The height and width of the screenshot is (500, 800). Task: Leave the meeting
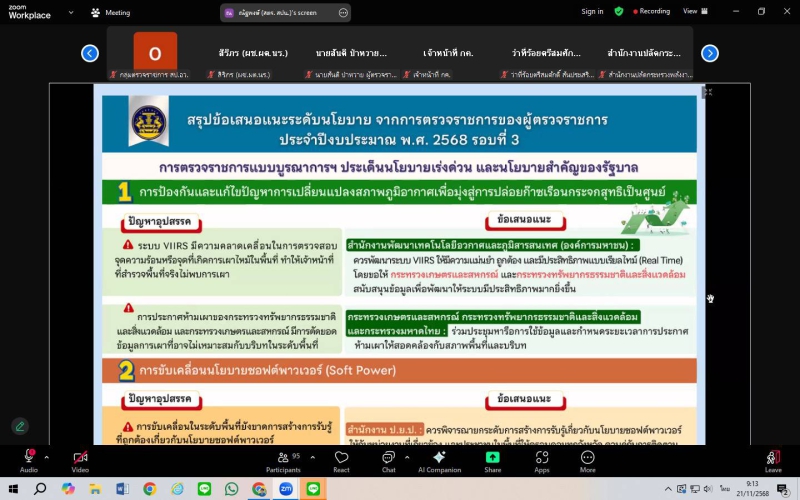coord(773,458)
